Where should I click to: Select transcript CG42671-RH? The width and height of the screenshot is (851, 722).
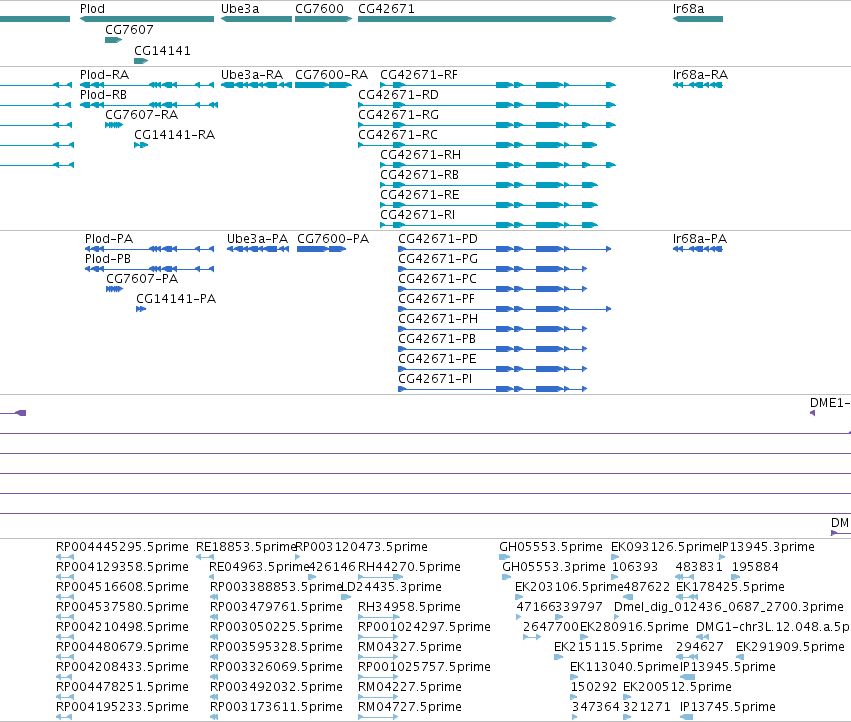pos(420,155)
